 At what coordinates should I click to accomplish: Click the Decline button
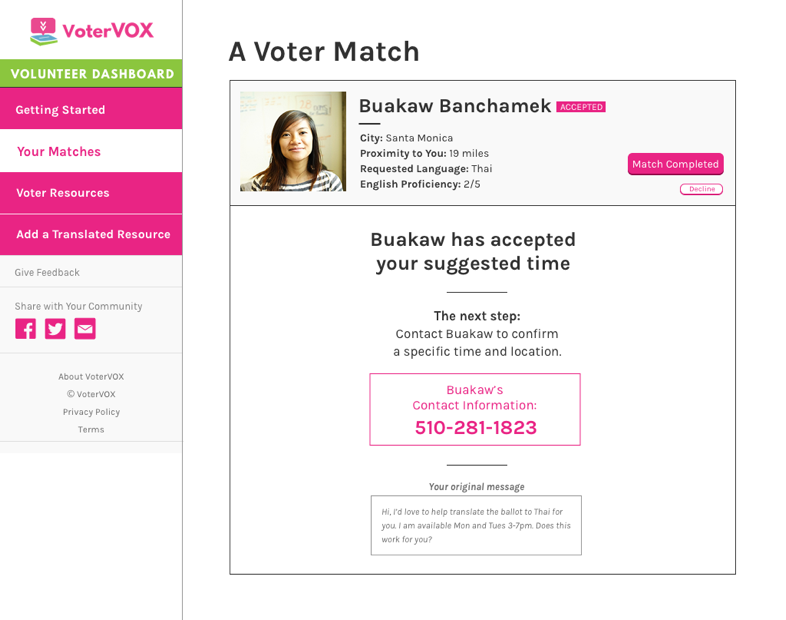point(701,189)
